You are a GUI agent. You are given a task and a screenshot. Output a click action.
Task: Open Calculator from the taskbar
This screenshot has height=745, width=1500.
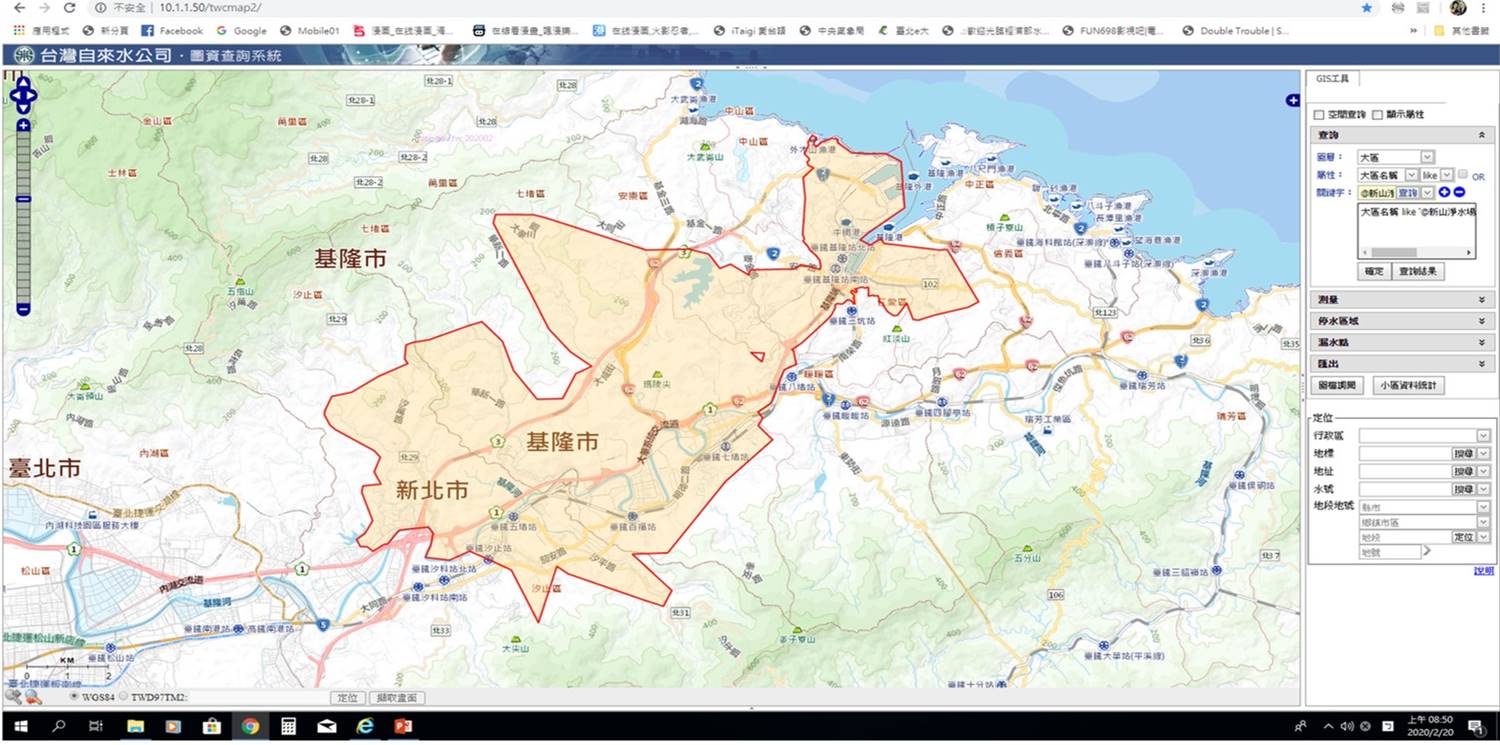289,726
